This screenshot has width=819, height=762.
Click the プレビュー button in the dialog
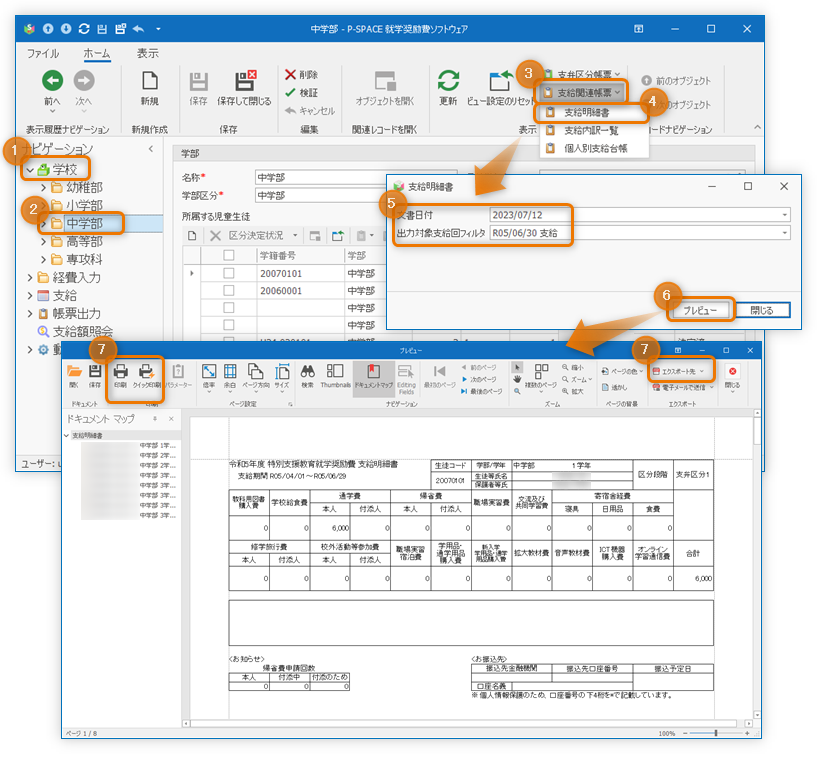pyautogui.click(x=700, y=310)
